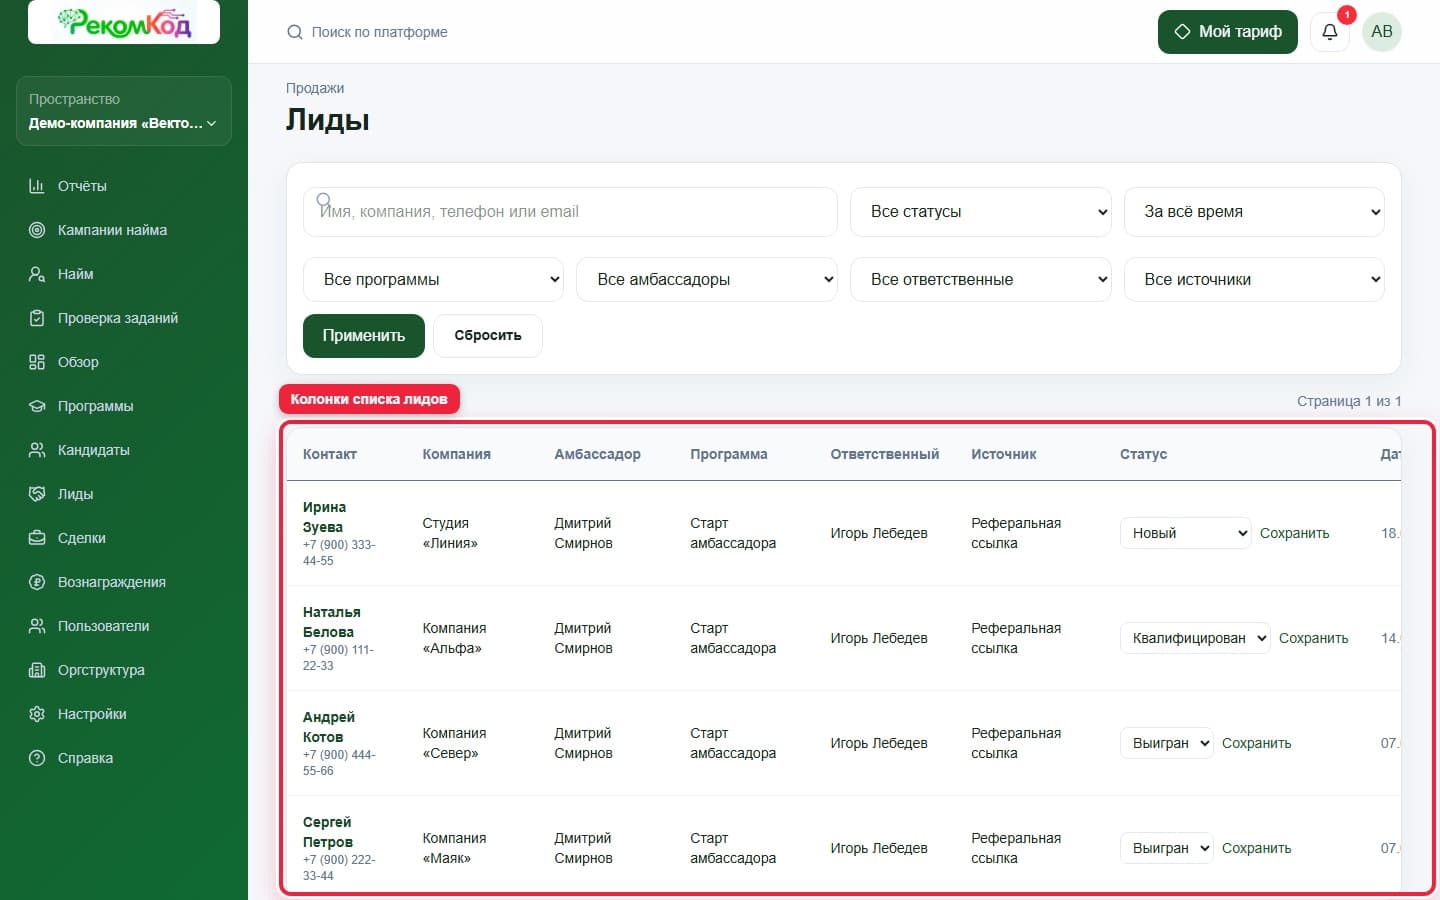Open the За всё время period dropdown
Image resolution: width=1440 pixels, height=900 pixels.
tap(1254, 212)
